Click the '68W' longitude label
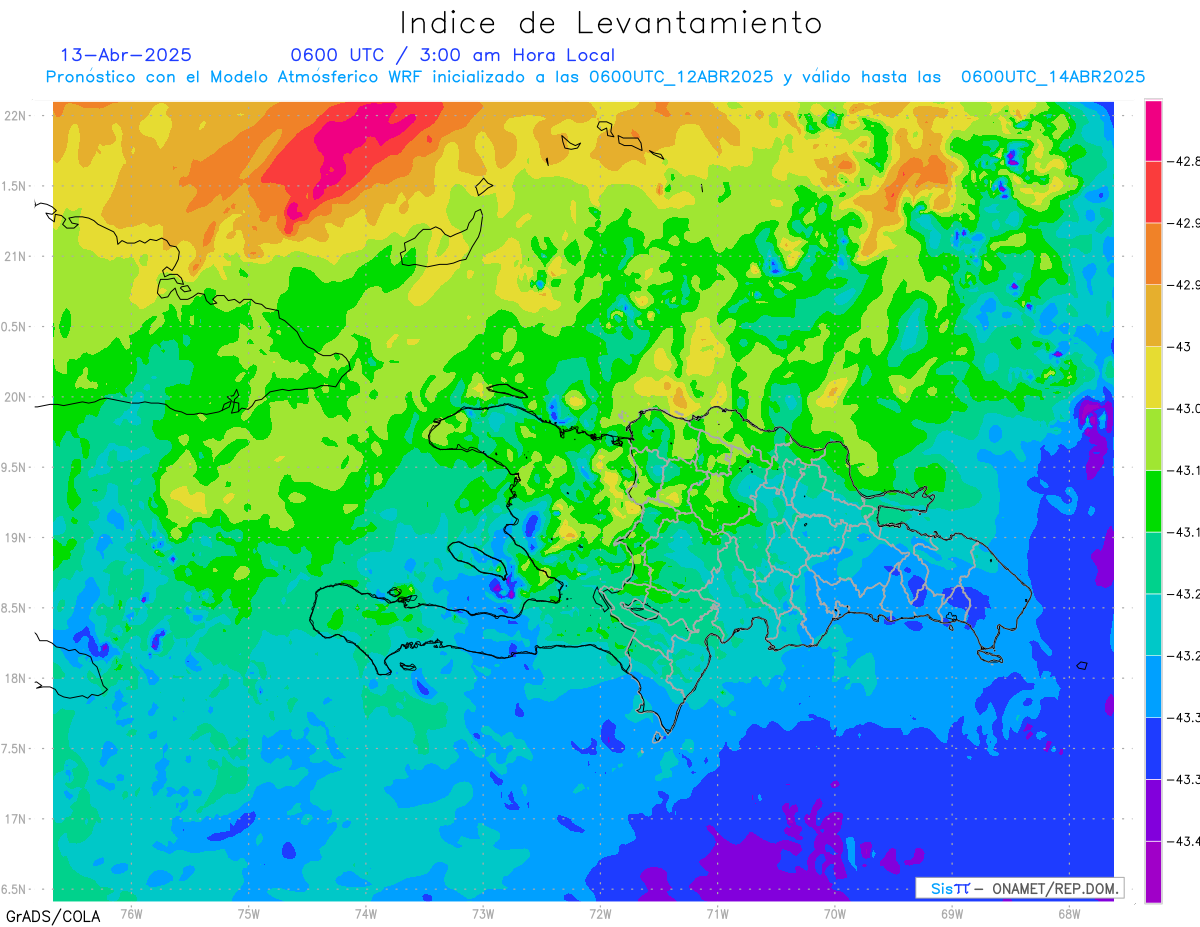The image size is (1200, 927). [x=1069, y=913]
